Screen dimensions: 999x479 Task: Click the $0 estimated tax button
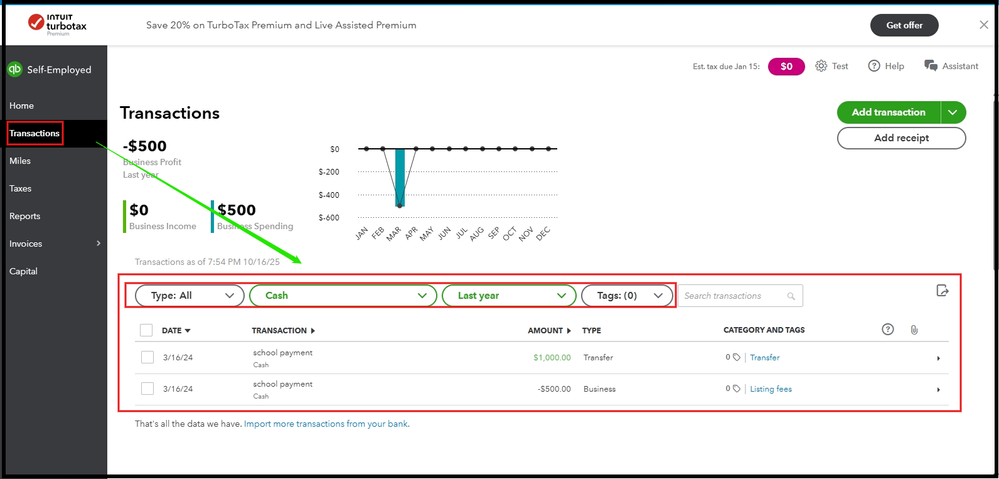786,66
